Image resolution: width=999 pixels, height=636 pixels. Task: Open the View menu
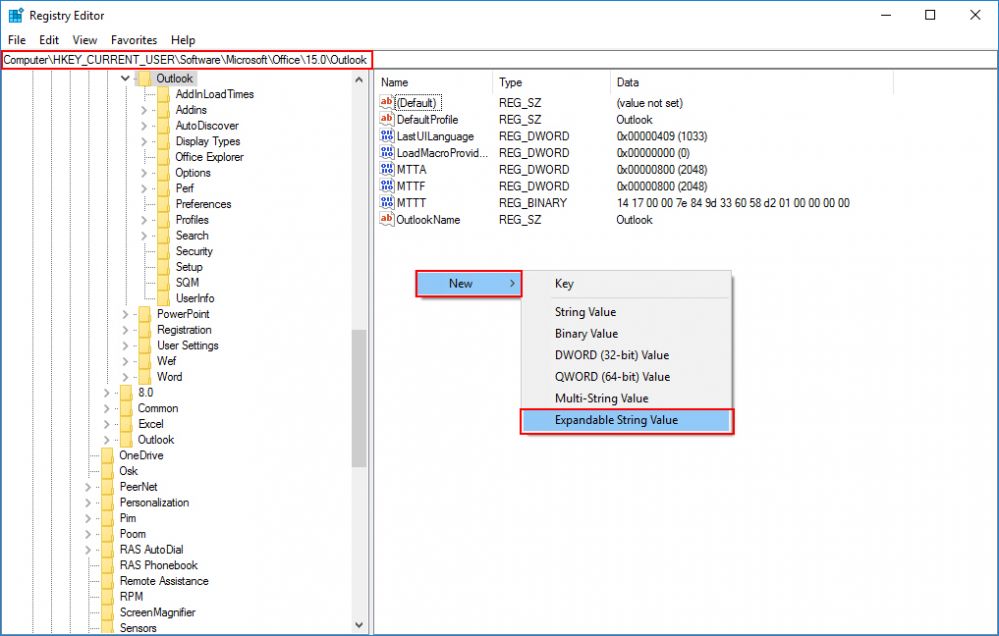85,40
